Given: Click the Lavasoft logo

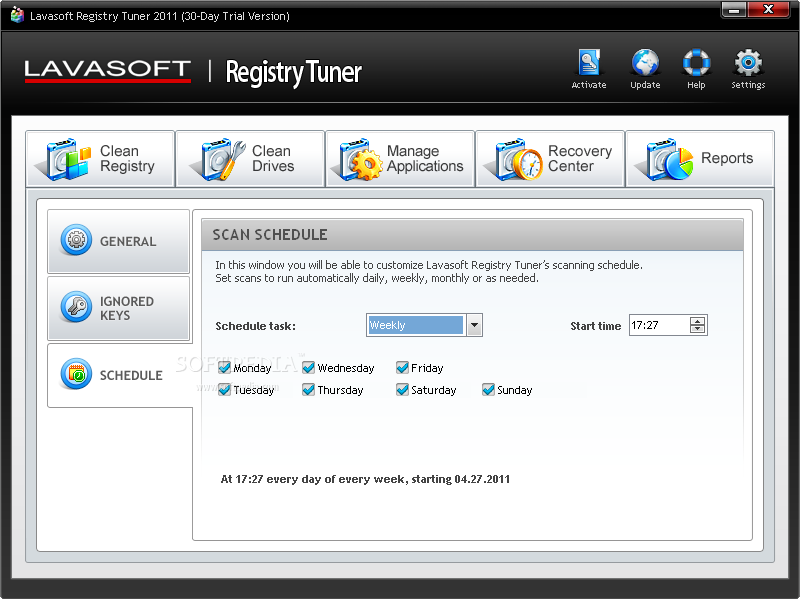Looking at the screenshot, I should (x=108, y=71).
